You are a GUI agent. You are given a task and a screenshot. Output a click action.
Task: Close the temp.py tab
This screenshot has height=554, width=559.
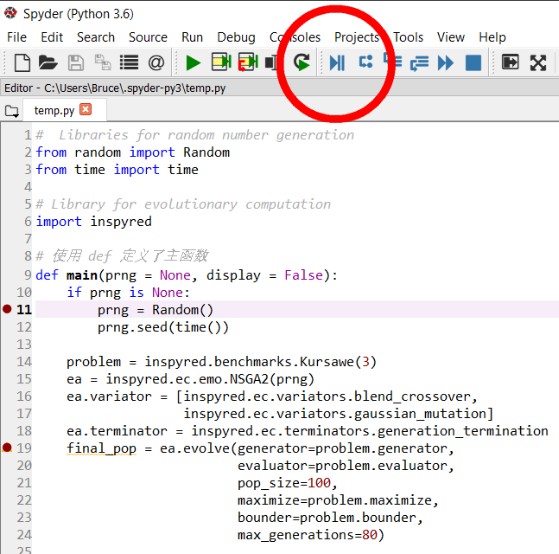coord(86,109)
